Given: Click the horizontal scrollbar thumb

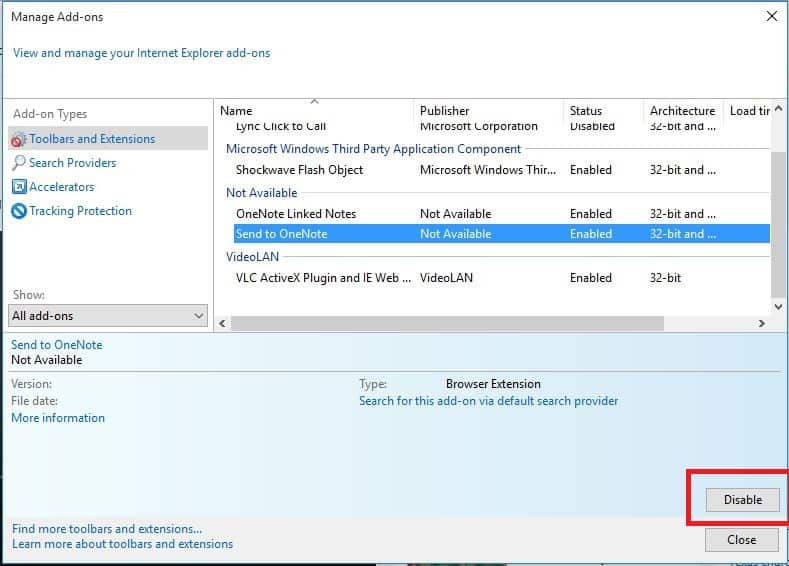Looking at the screenshot, I should click(x=447, y=324).
